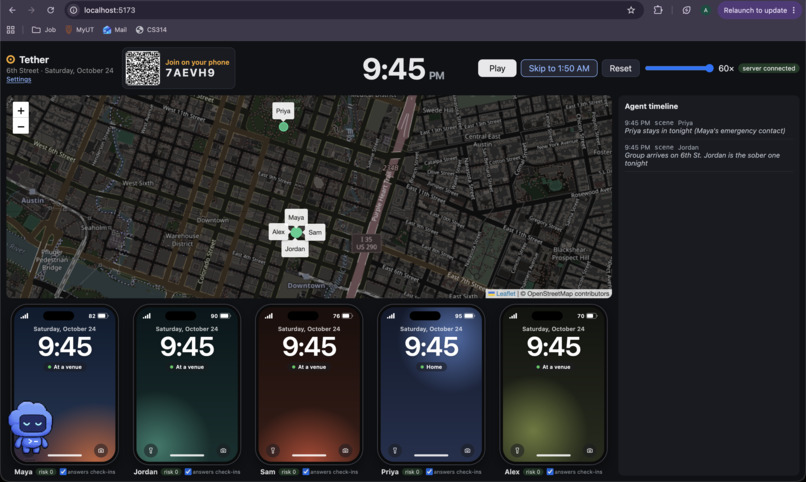This screenshot has height=482, width=806.
Task: Click Jordan's risk 0 badge
Action: tap(171, 472)
